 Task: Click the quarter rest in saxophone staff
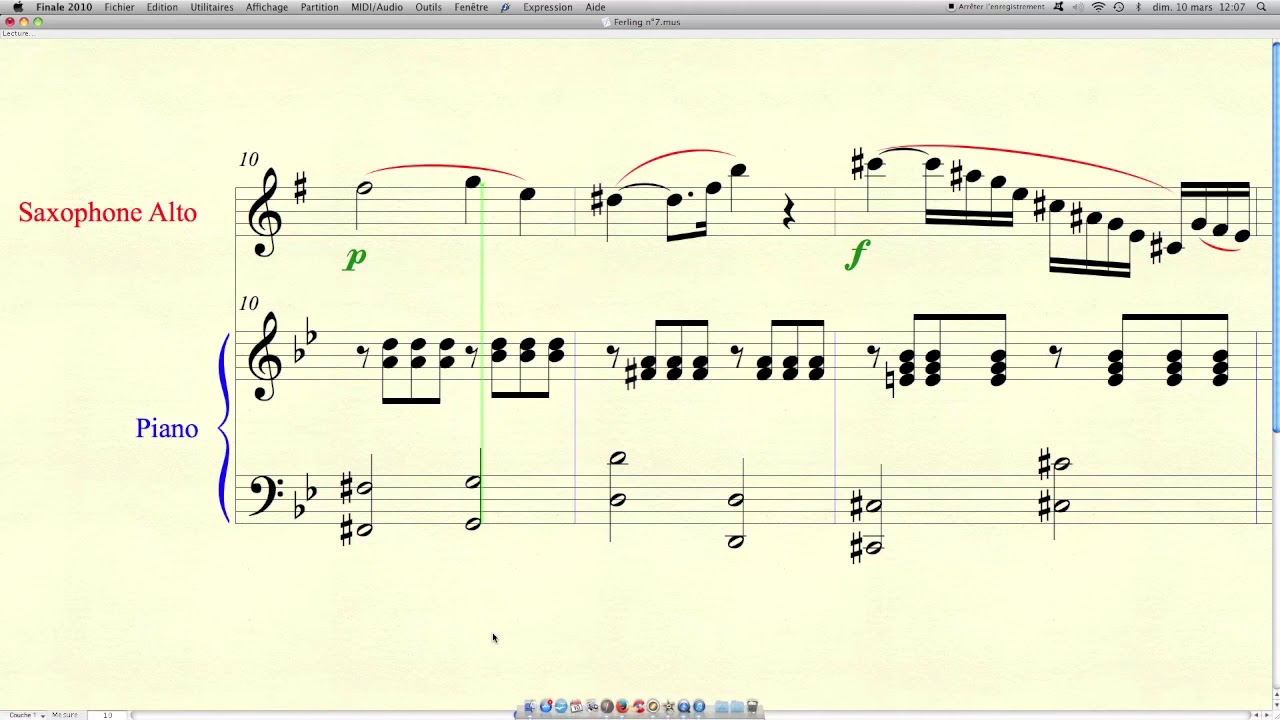[x=788, y=212]
